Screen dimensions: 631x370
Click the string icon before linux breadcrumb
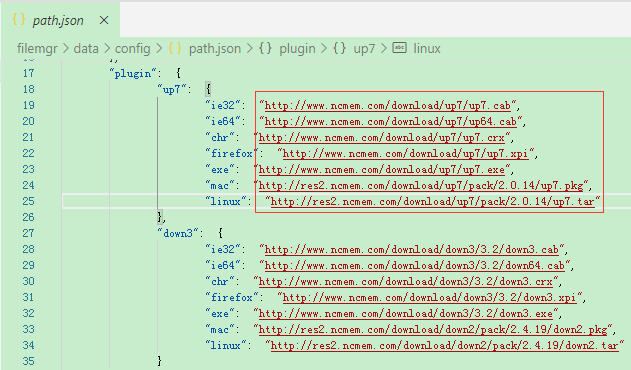[x=399, y=48]
